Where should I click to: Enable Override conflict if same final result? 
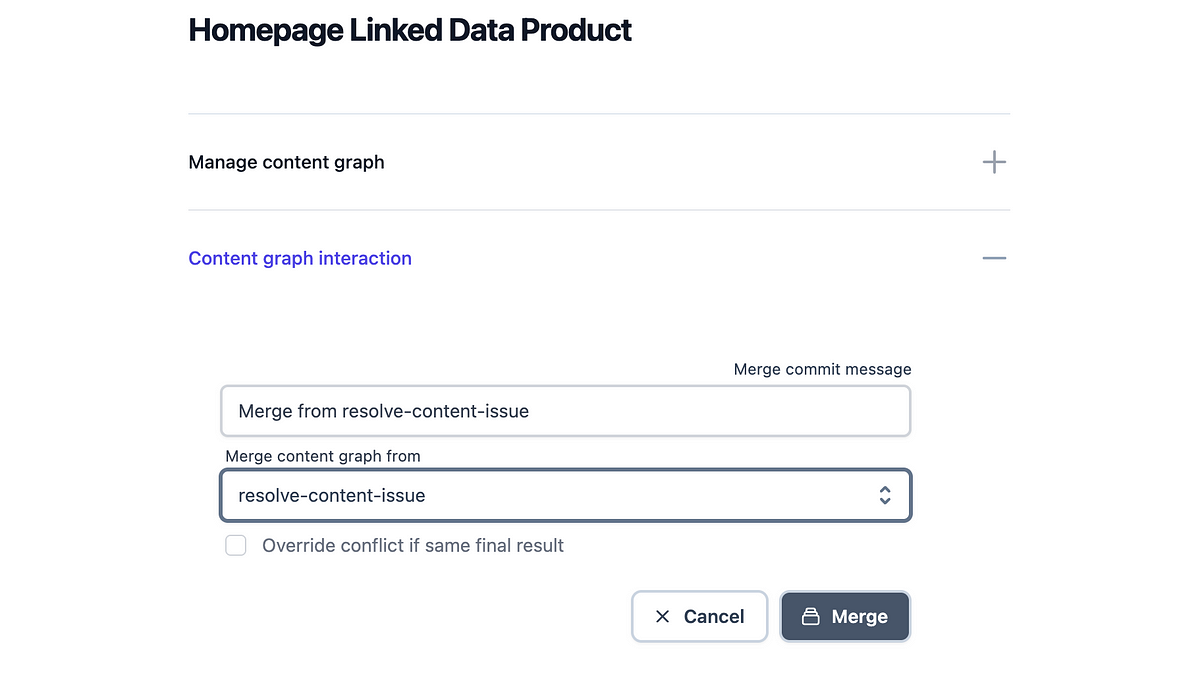tap(236, 546)
